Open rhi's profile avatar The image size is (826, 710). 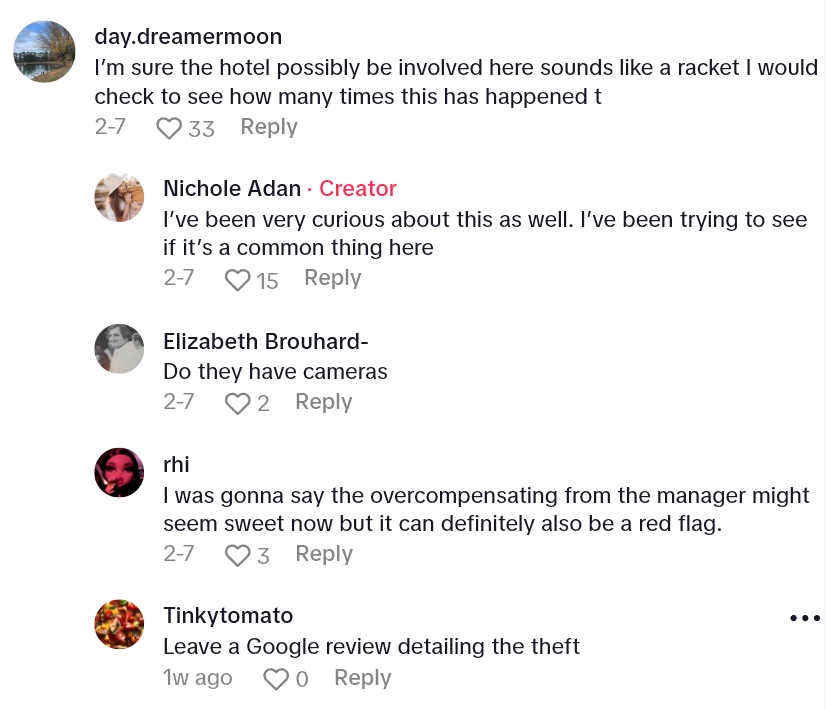tap(119, 472)
